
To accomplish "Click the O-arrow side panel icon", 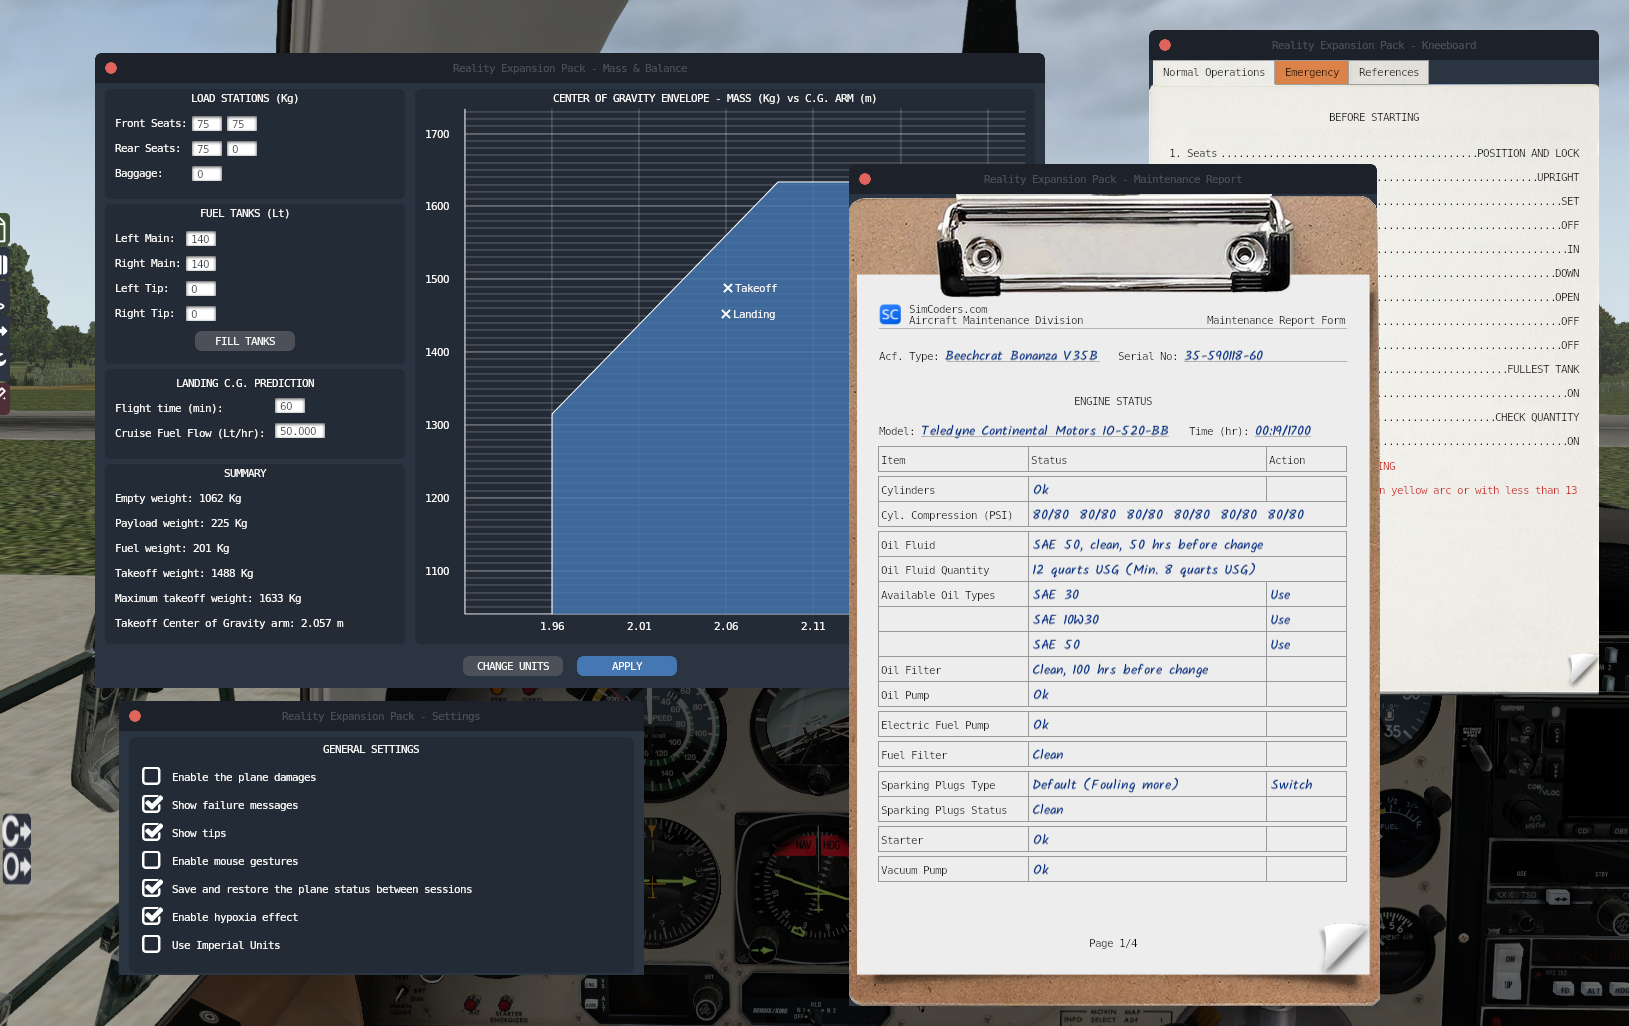I will (16, 866).
